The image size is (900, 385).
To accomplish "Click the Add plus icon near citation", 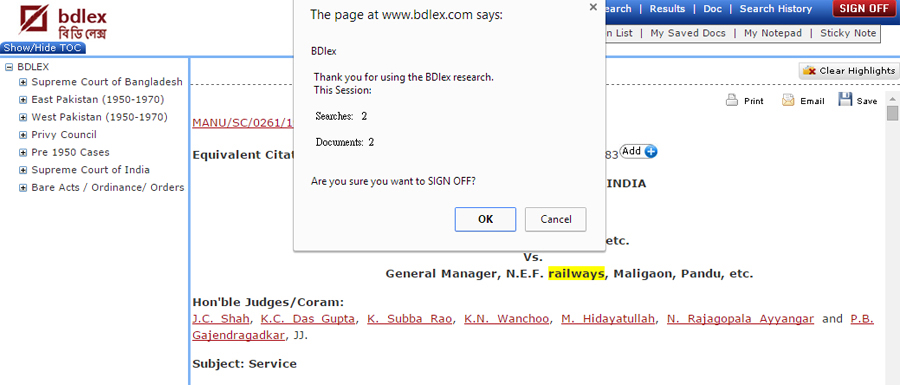I will click(650, 151).
